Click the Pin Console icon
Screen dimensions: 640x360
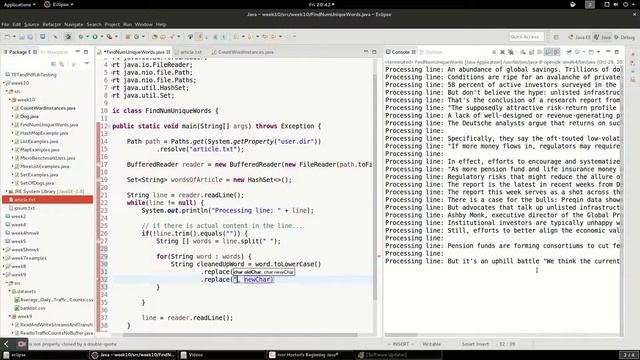tap(569, 52)
